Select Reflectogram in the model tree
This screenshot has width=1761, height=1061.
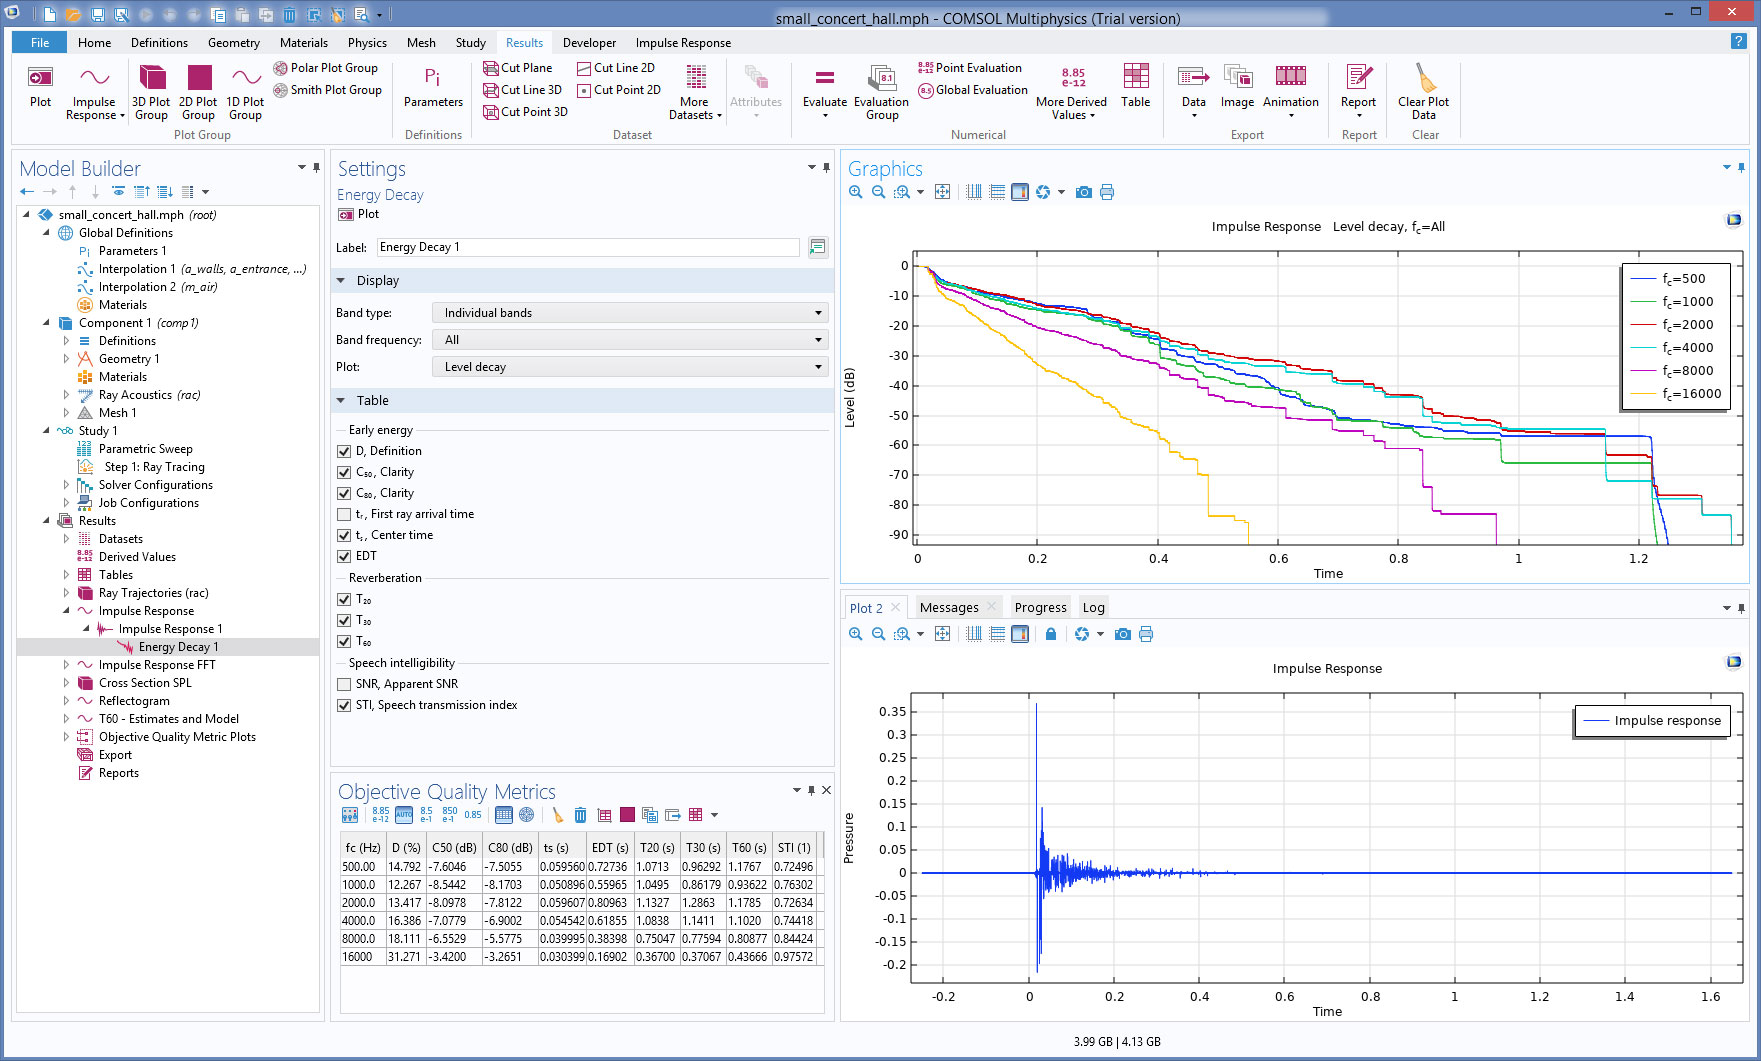[x=134, y=701]
